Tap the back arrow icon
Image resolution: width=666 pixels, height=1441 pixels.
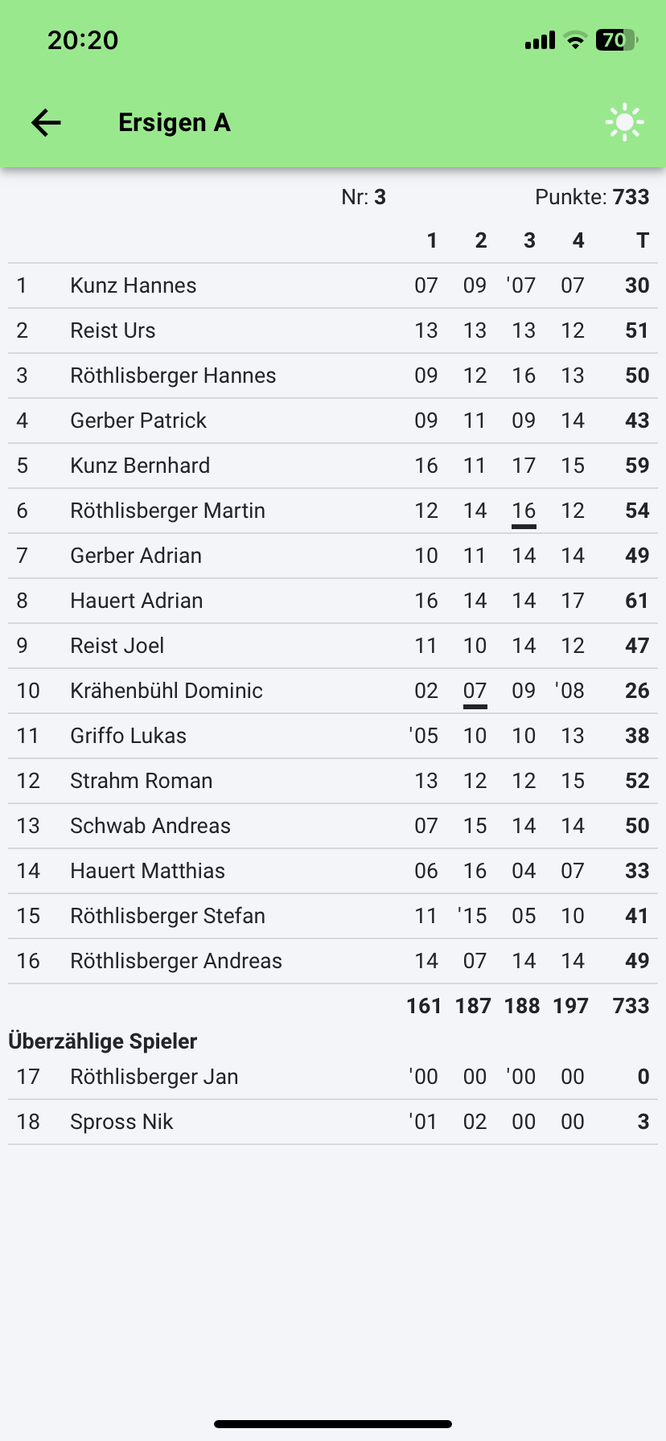point(46,123)
